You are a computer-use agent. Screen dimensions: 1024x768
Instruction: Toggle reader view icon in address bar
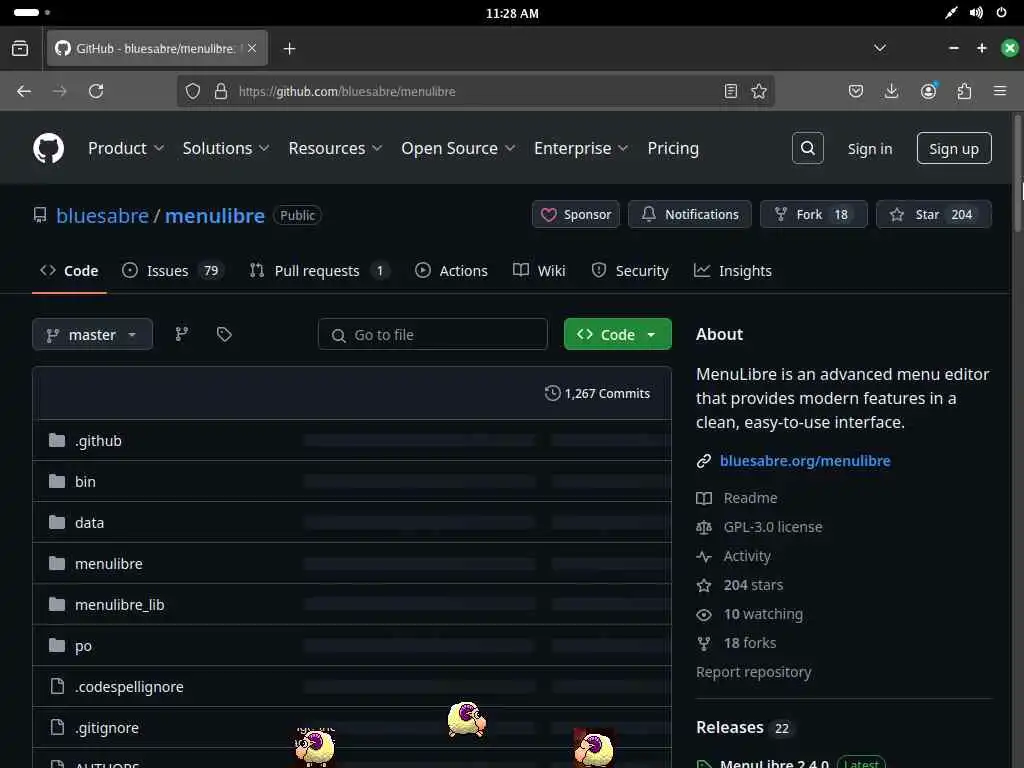point(730,91)
